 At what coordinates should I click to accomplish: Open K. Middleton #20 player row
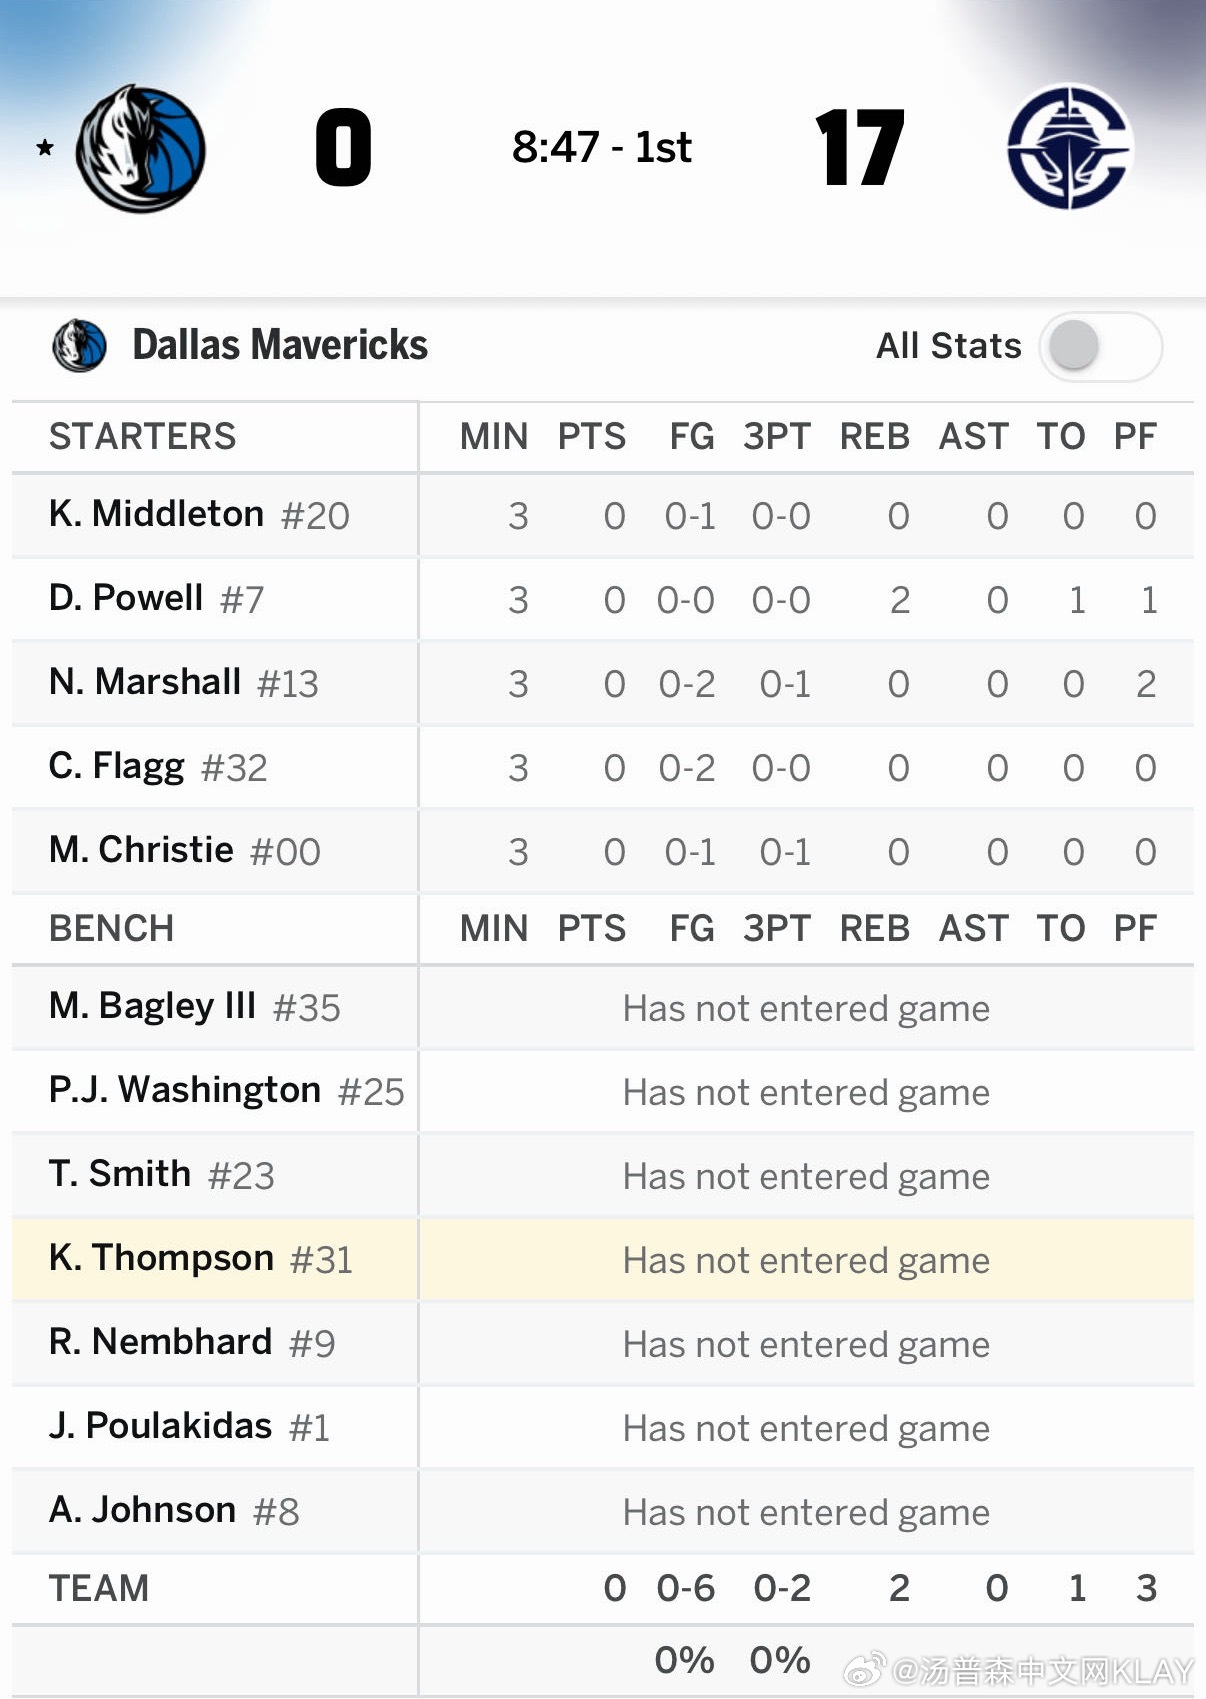pyautogui.click(x=199, y=515)
